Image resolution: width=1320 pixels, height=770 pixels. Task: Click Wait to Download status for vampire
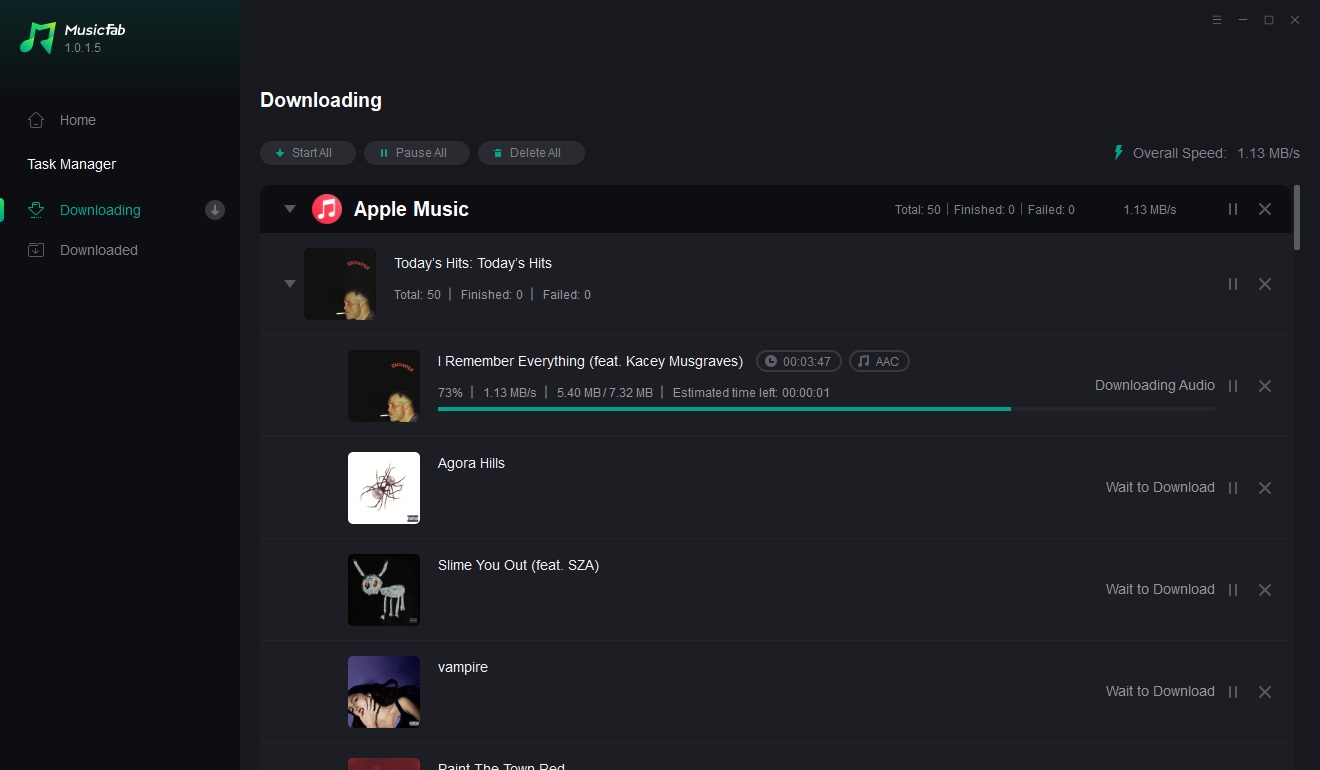pyautogui.click(x=1160, y=691)
